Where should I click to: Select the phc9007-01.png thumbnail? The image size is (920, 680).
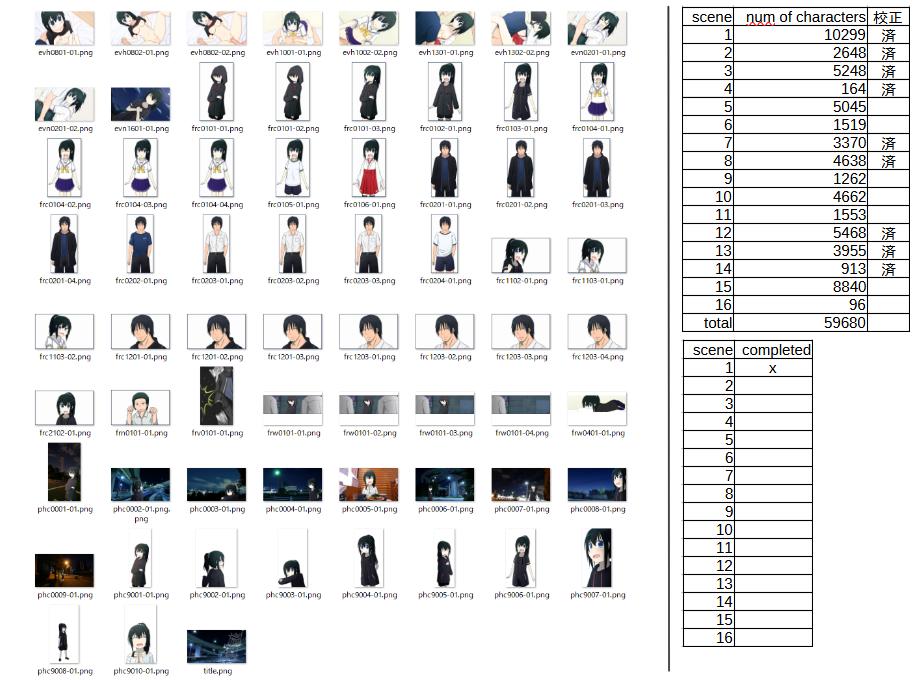(x=596, y=558)
